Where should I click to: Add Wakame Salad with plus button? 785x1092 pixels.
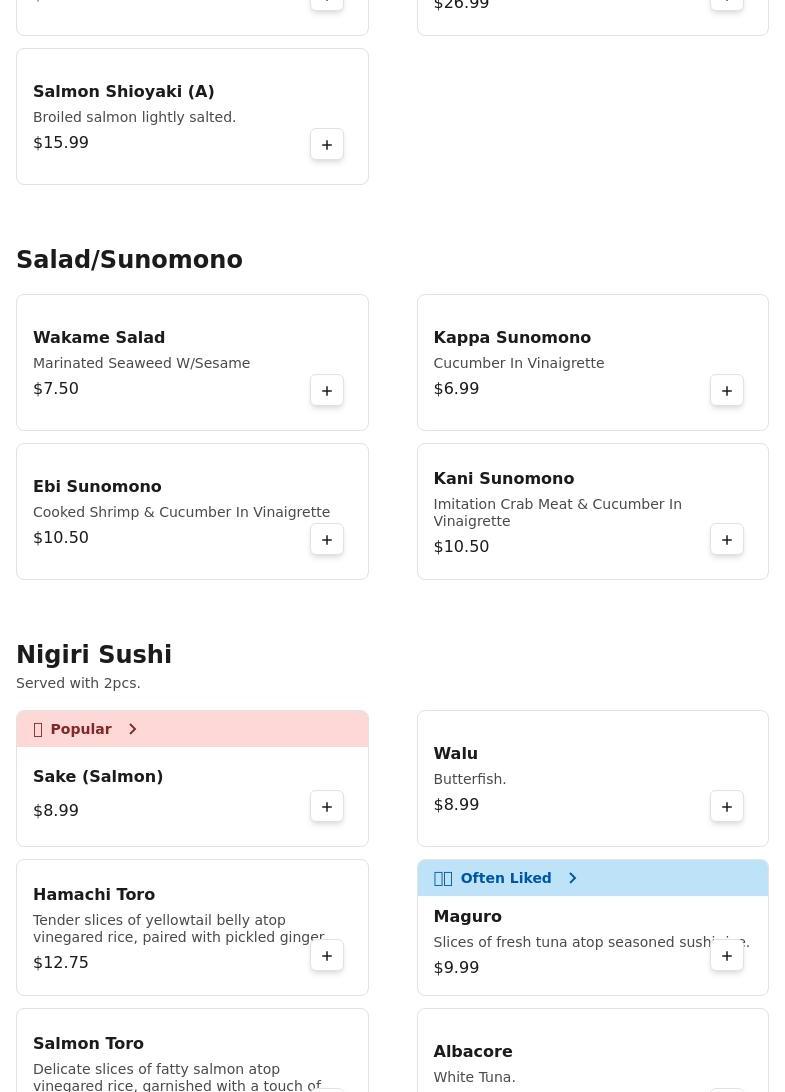(327, 391)
